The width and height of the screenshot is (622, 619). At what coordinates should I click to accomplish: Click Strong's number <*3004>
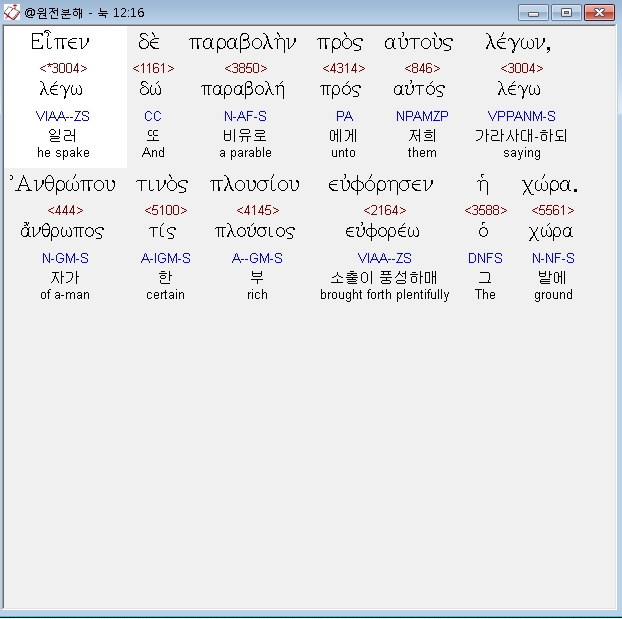click(x=63, y=68)
